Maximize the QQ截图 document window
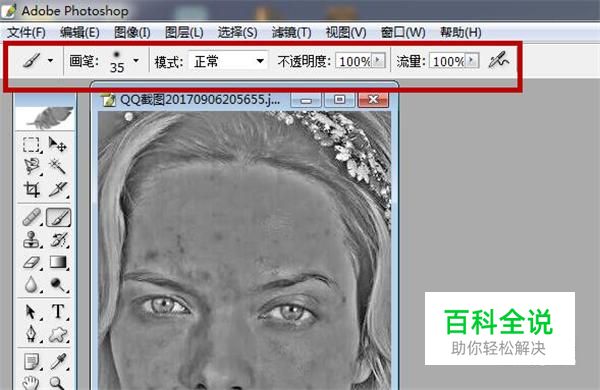The height and width of the screenshot is (390, 600). point(339,100)
